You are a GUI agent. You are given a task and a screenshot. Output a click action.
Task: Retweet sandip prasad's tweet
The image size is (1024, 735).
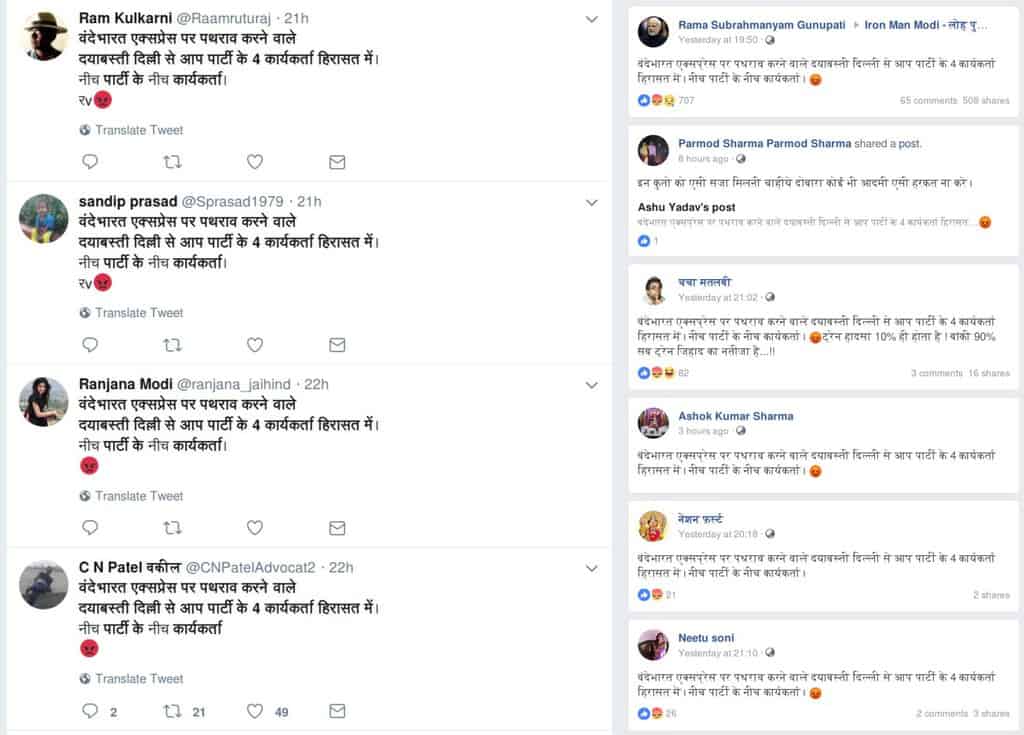pos(172,345)
